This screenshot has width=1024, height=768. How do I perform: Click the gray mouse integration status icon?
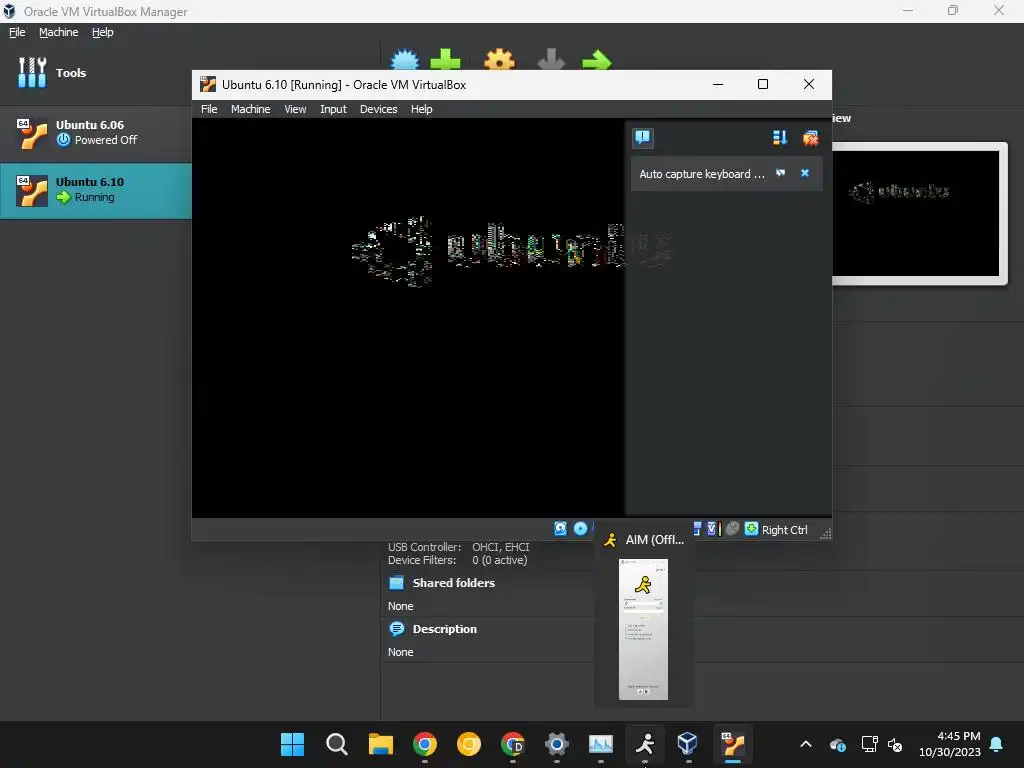point(732,528)
